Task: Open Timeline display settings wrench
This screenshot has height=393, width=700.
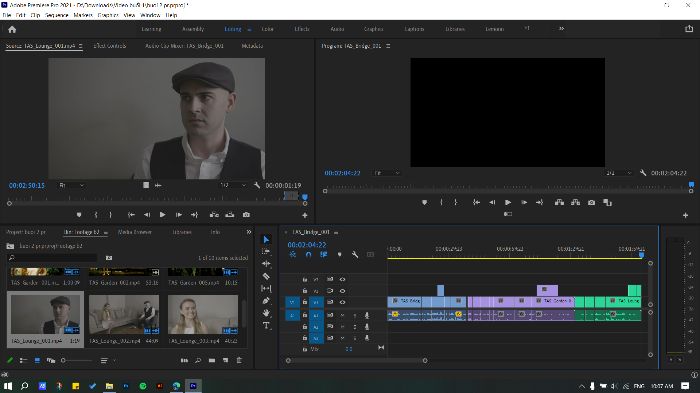Action: point(355,255)
